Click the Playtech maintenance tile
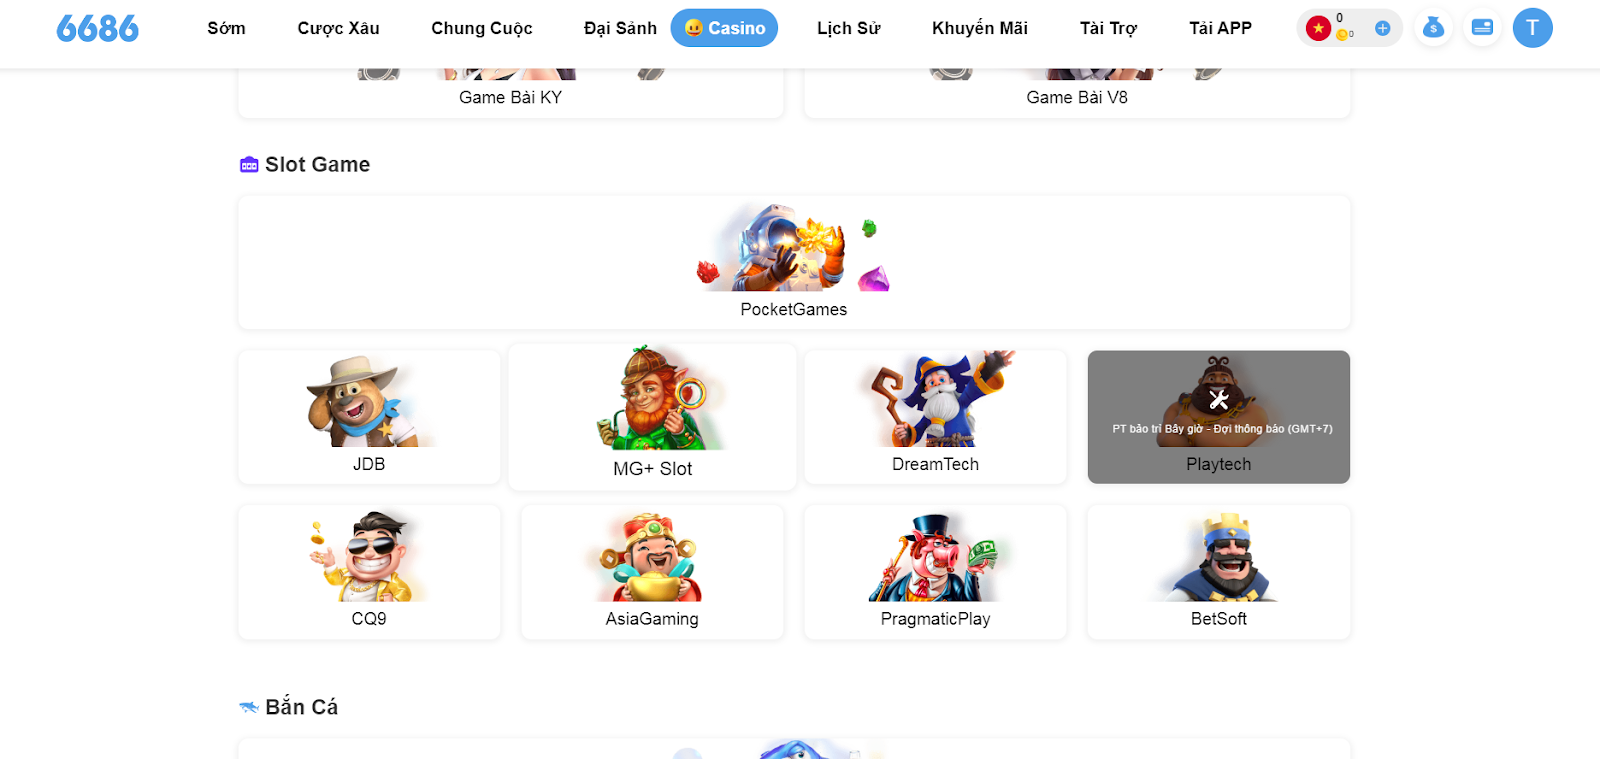1600x759 pixels. 1218,417
